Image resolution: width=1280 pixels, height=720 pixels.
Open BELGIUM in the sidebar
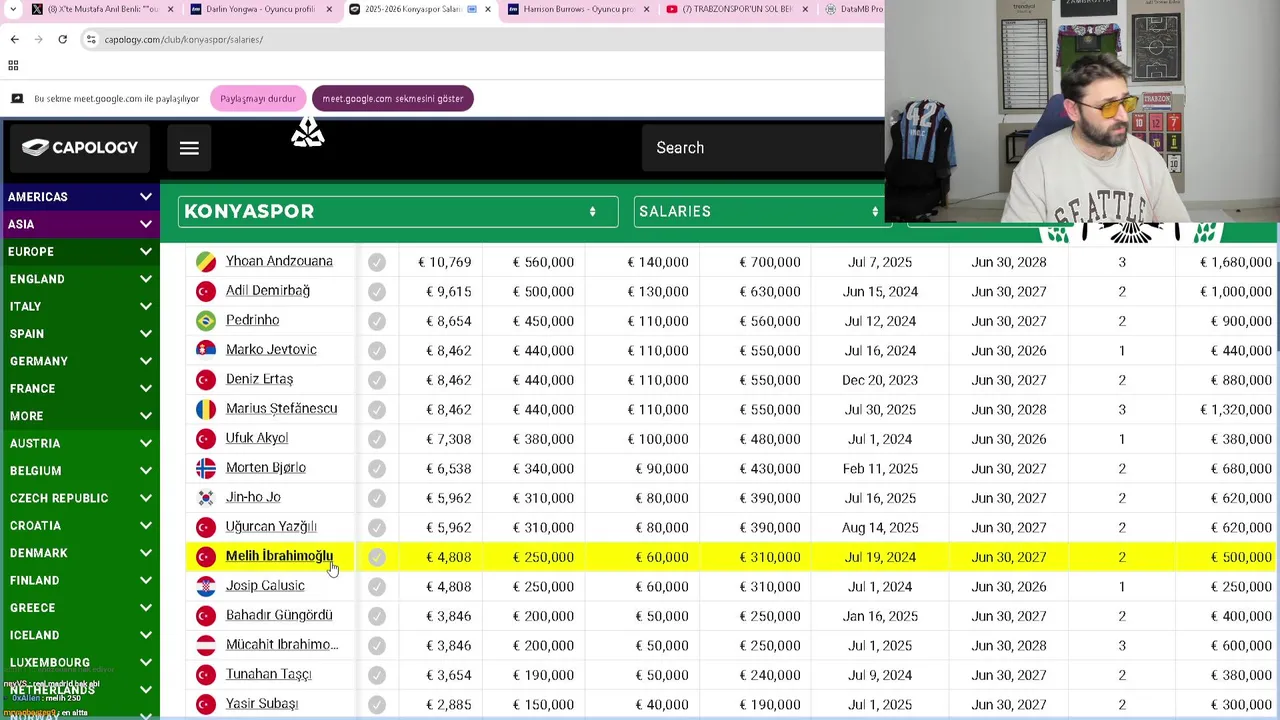(x=80, y=471)
